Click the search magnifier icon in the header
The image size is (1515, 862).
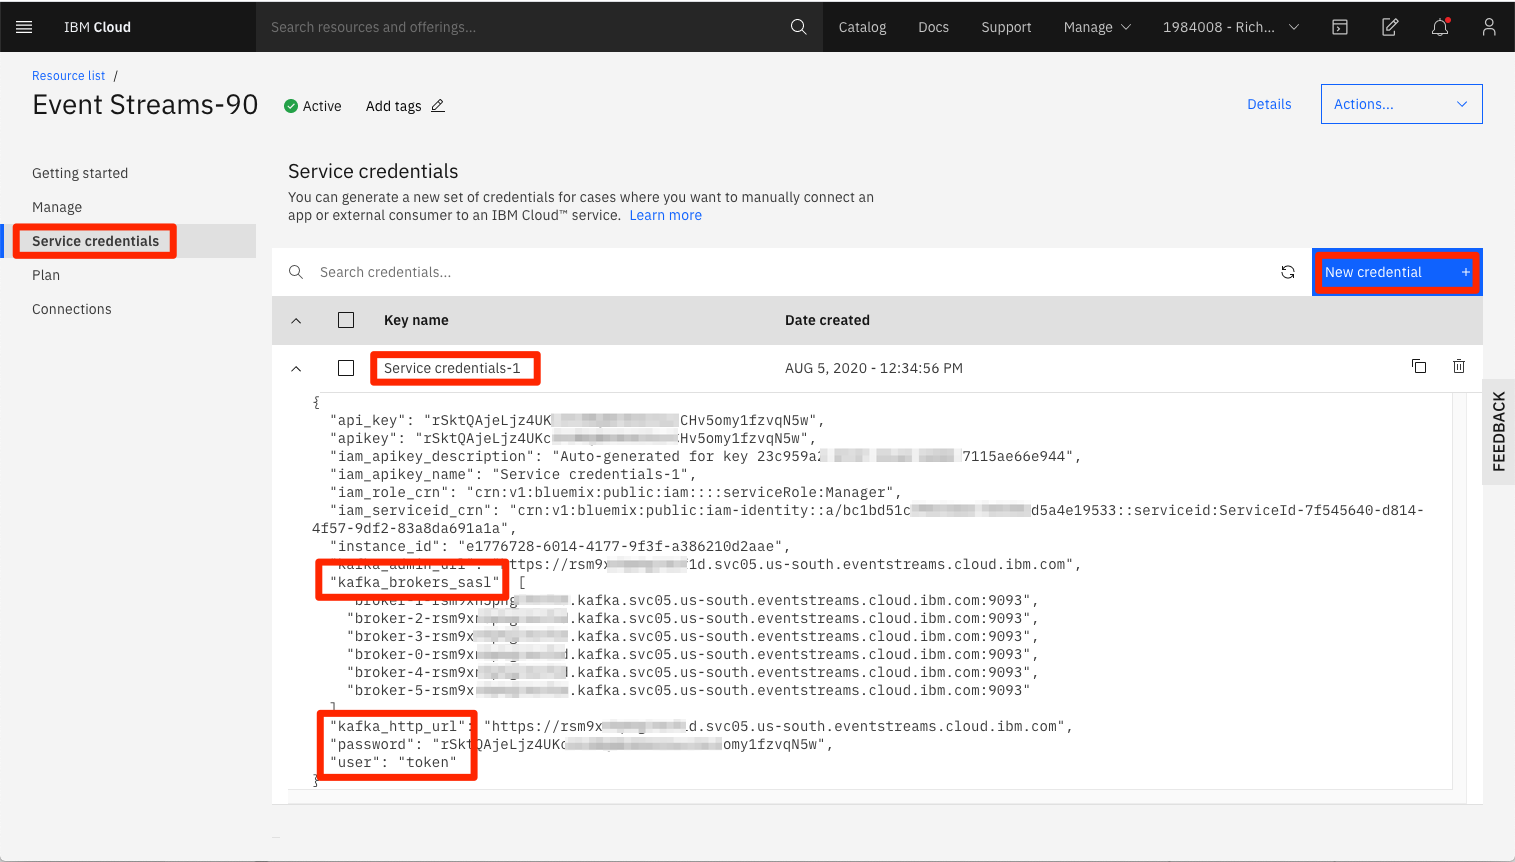click(798, 27)
